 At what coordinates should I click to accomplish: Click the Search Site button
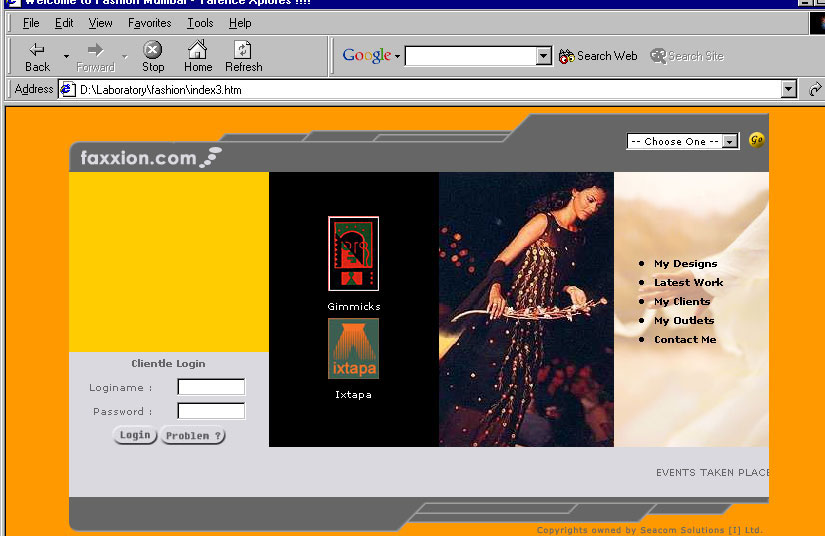[x=687, y=56]
